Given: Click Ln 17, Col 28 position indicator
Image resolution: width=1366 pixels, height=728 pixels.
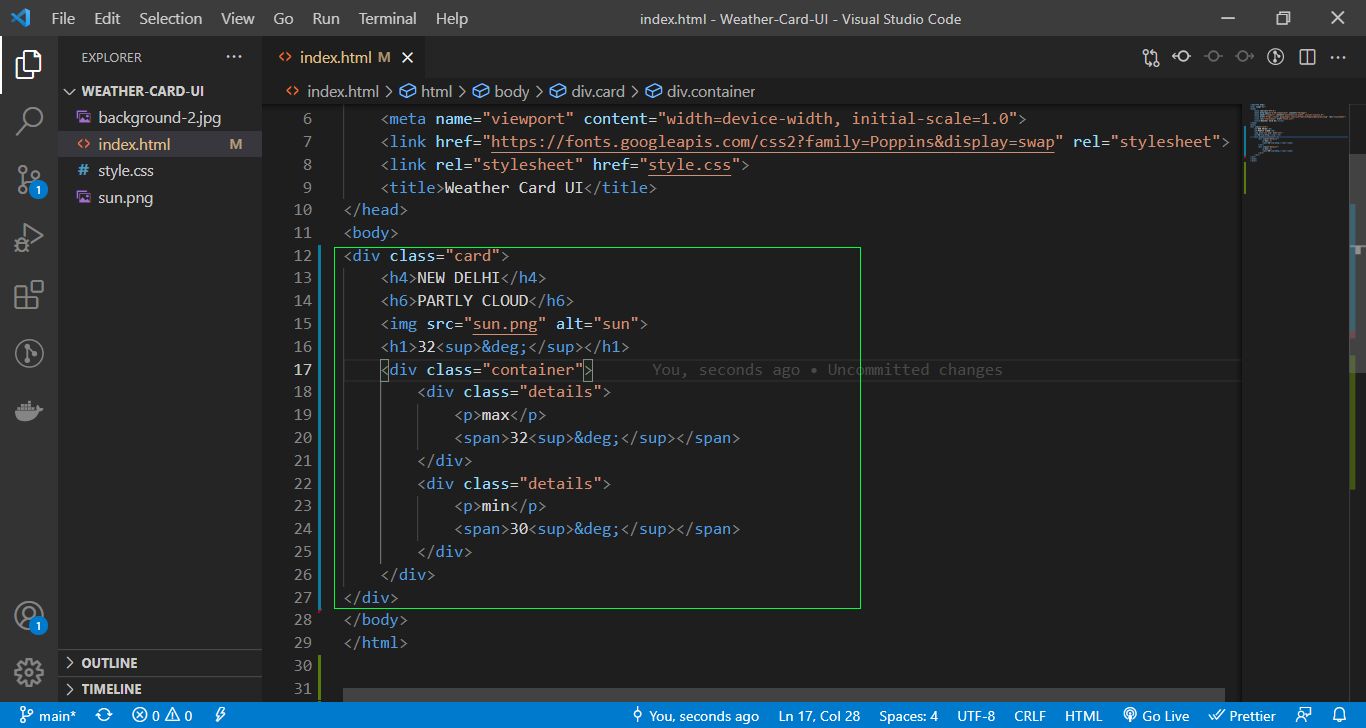Looking at the screenshot, I should point(819,716).
